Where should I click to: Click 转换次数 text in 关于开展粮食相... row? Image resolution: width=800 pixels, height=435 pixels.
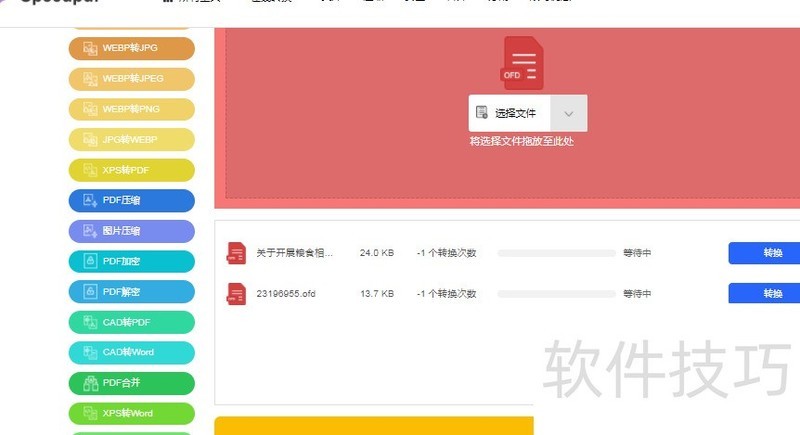pyautogui.click(x=446, y=253)
